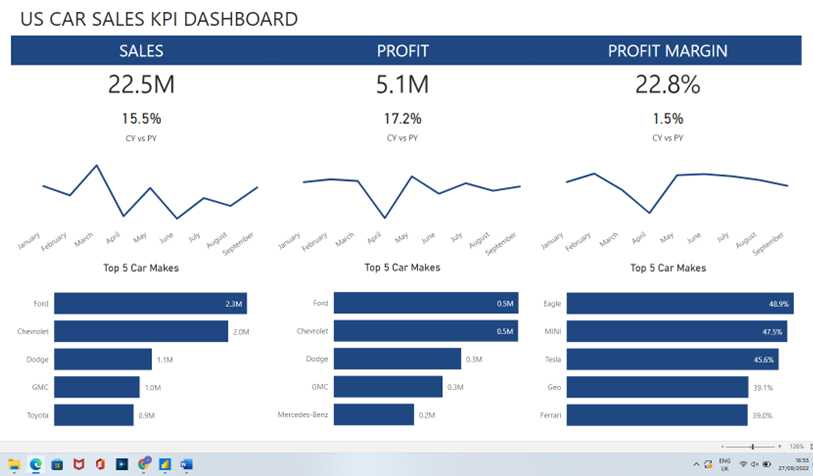The height and width of the screenshot is (476, 813).
Task: Open the yellow Power BI taskbar icon
Action: tap(165, 464)
